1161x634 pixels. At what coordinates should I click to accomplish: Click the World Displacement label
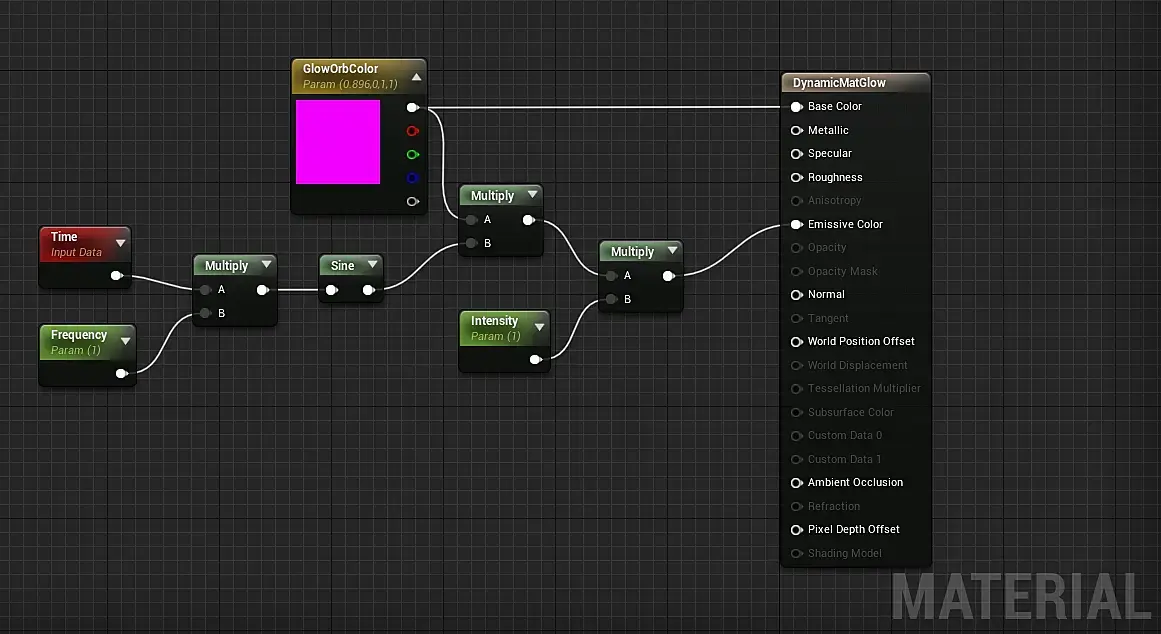(x=857, y=365)
